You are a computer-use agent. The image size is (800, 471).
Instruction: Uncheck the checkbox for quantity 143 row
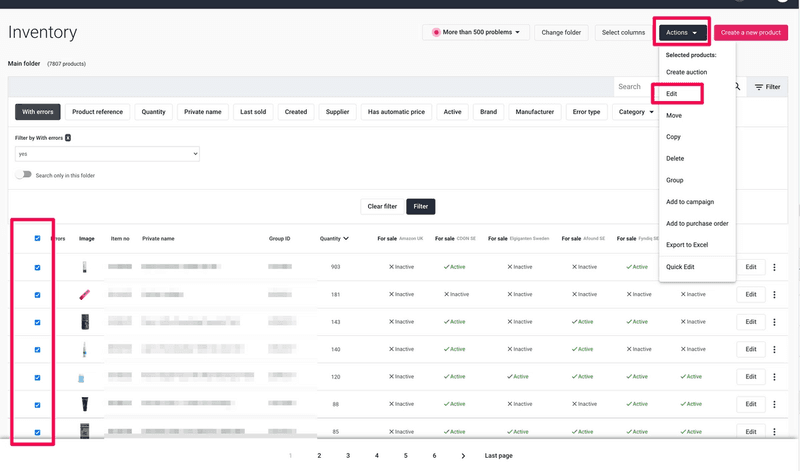[37, 323]
